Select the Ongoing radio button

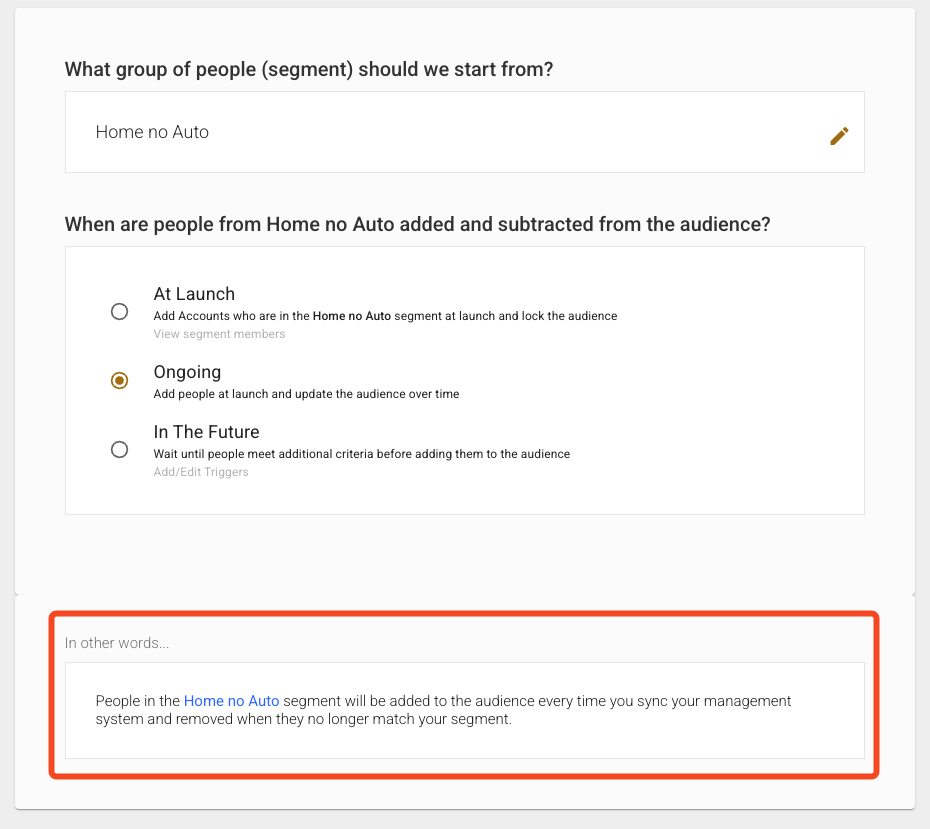[120, 380]
